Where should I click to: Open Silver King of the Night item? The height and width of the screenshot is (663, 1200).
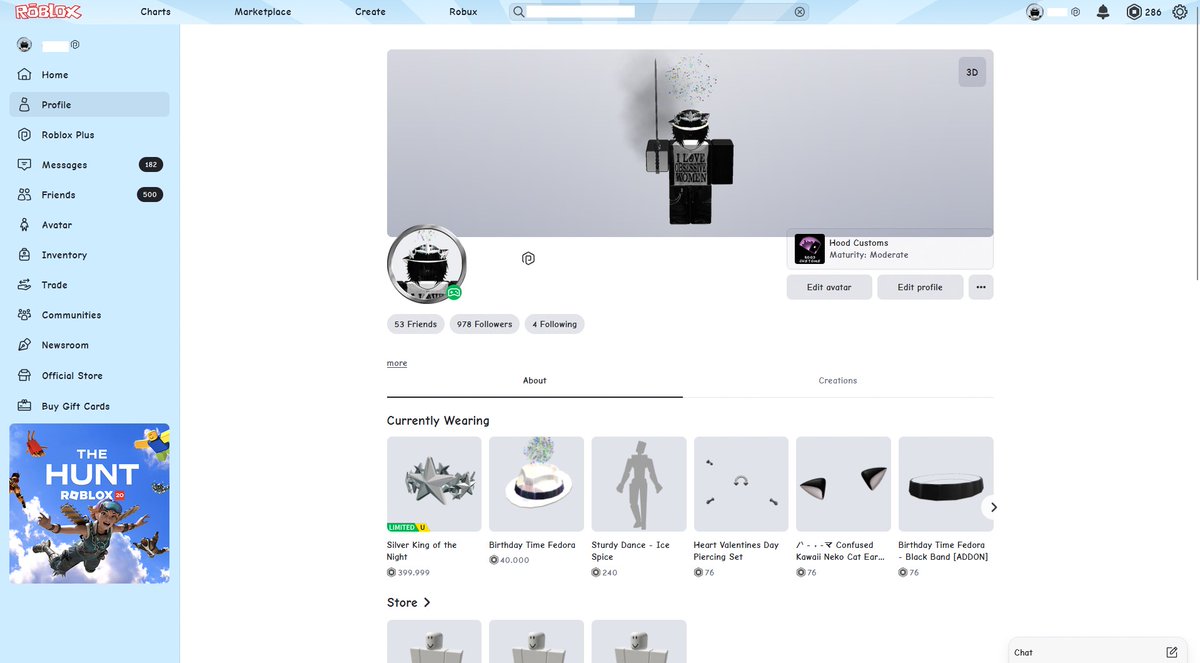pos(434,484)
